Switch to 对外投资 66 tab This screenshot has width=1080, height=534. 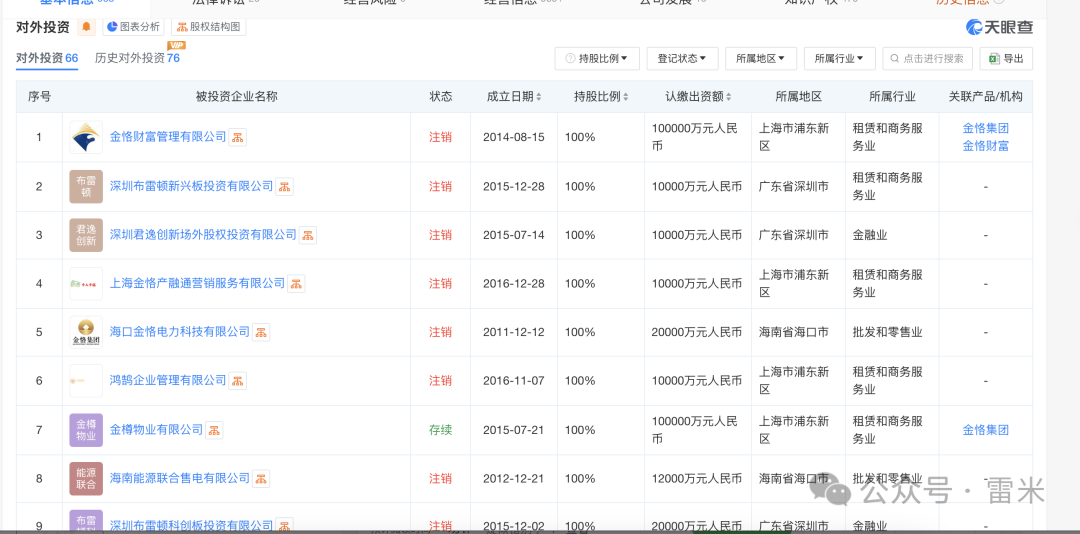coord(47,58)
